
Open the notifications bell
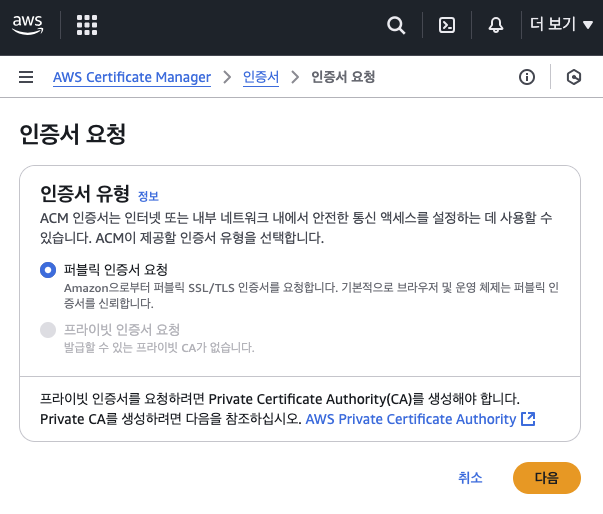[x=496, y=25]
